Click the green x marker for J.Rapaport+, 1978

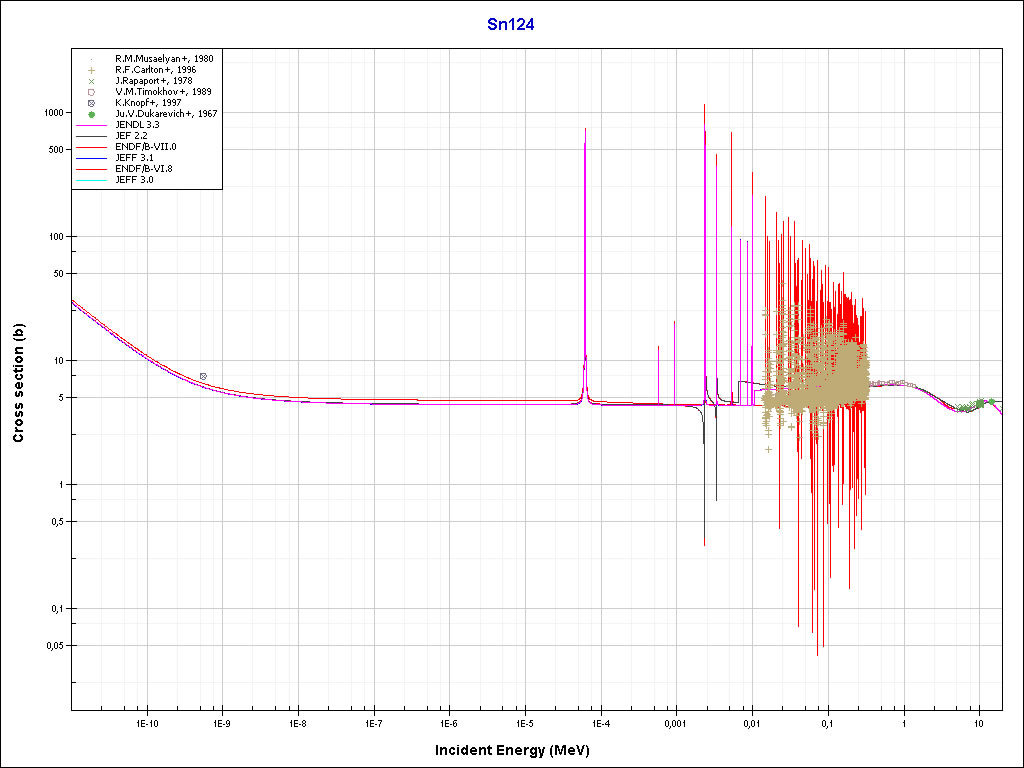coord(91,81)
